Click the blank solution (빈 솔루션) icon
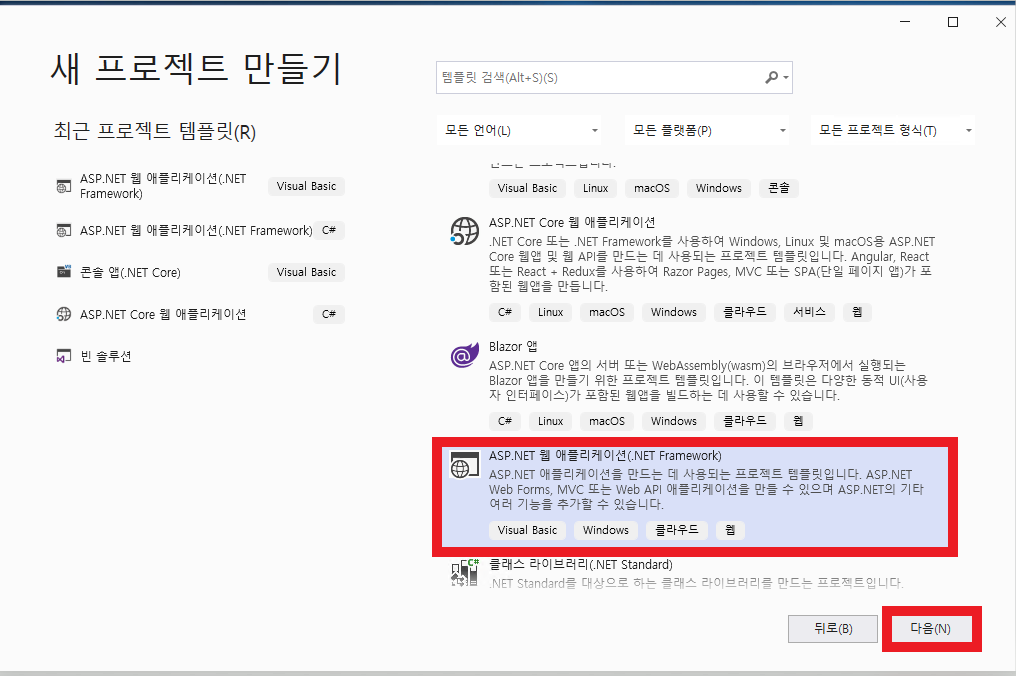Screen dimensions: 1016x676 coord(64,356)
